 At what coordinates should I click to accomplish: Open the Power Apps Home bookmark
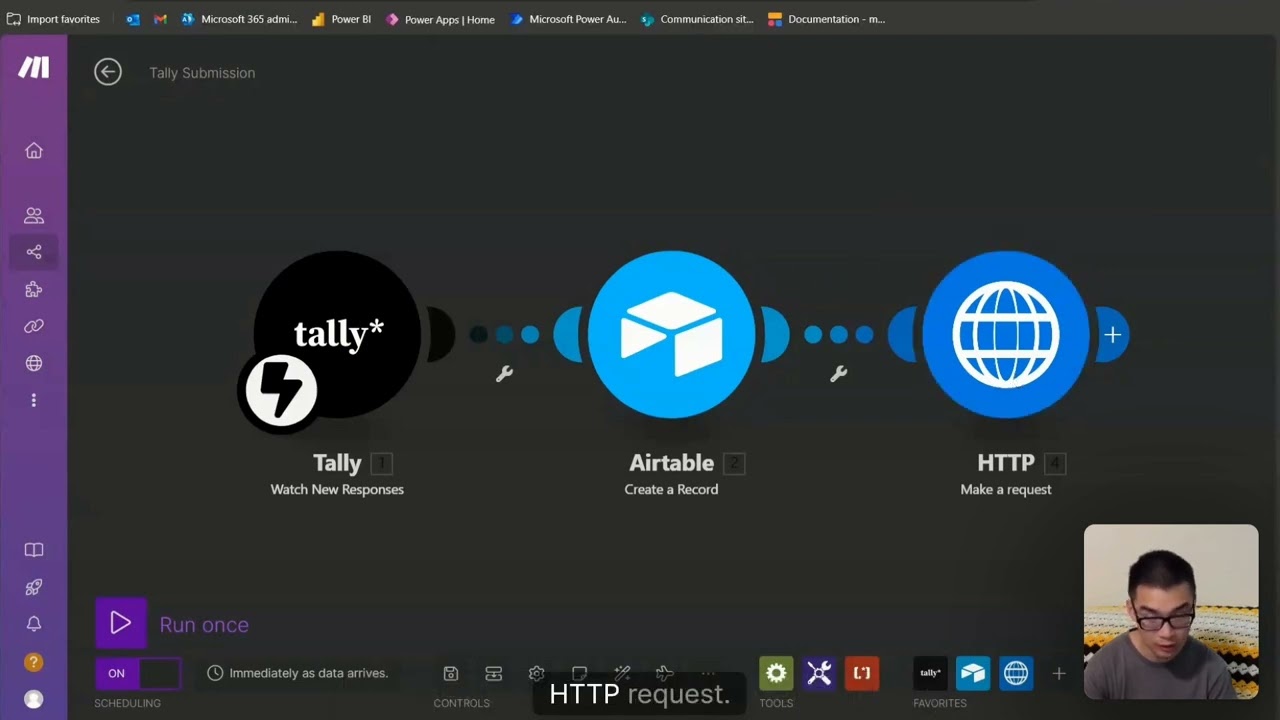click(440, 19)
